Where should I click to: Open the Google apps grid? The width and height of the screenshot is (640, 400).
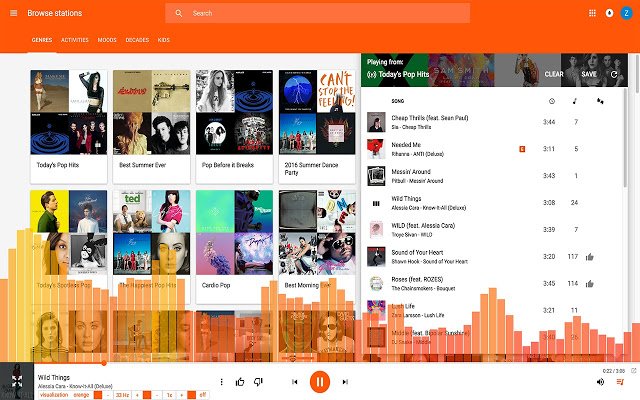[592, 13]
